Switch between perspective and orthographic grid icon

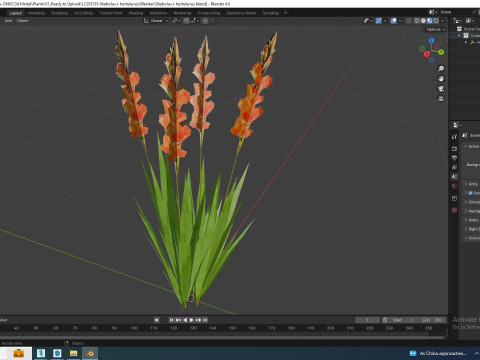pyautogui.click(x=441, y=99)
